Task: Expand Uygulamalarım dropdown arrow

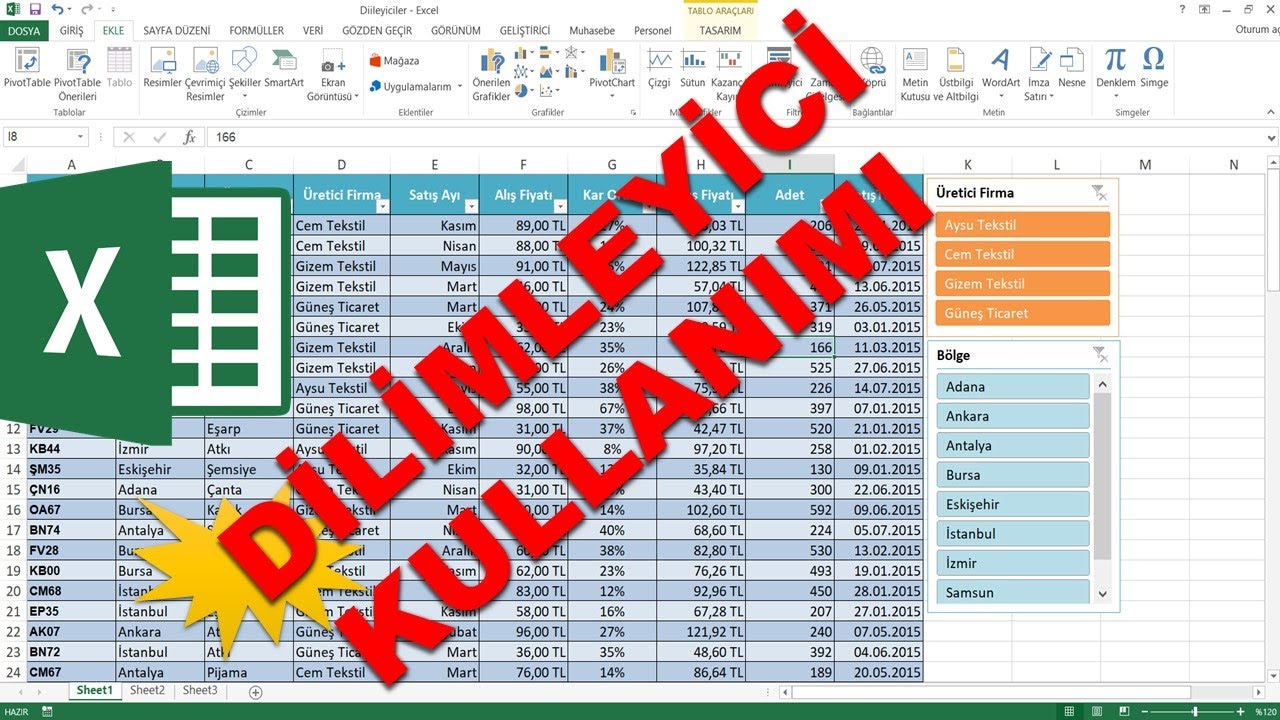Action: click(460, 87)
